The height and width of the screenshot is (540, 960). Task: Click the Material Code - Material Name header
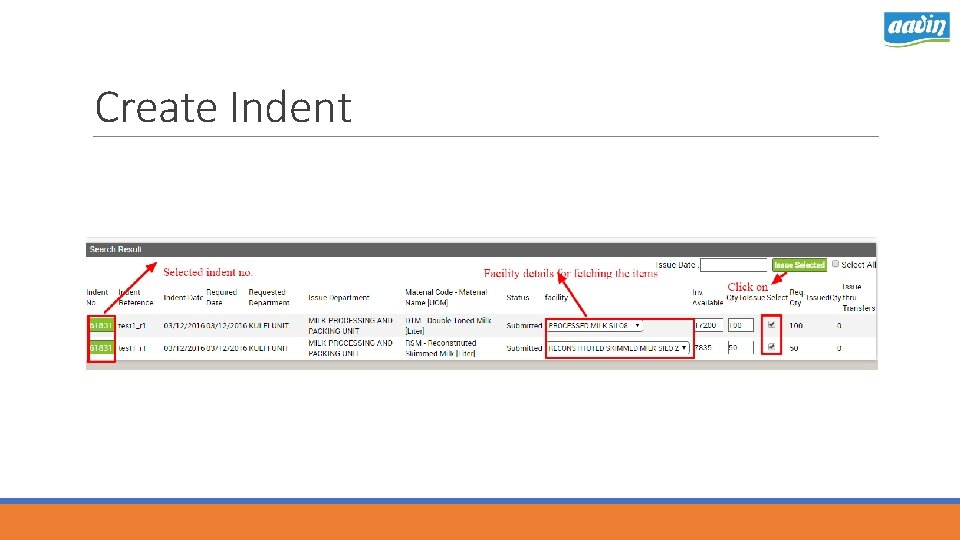[x=446, y=298]
